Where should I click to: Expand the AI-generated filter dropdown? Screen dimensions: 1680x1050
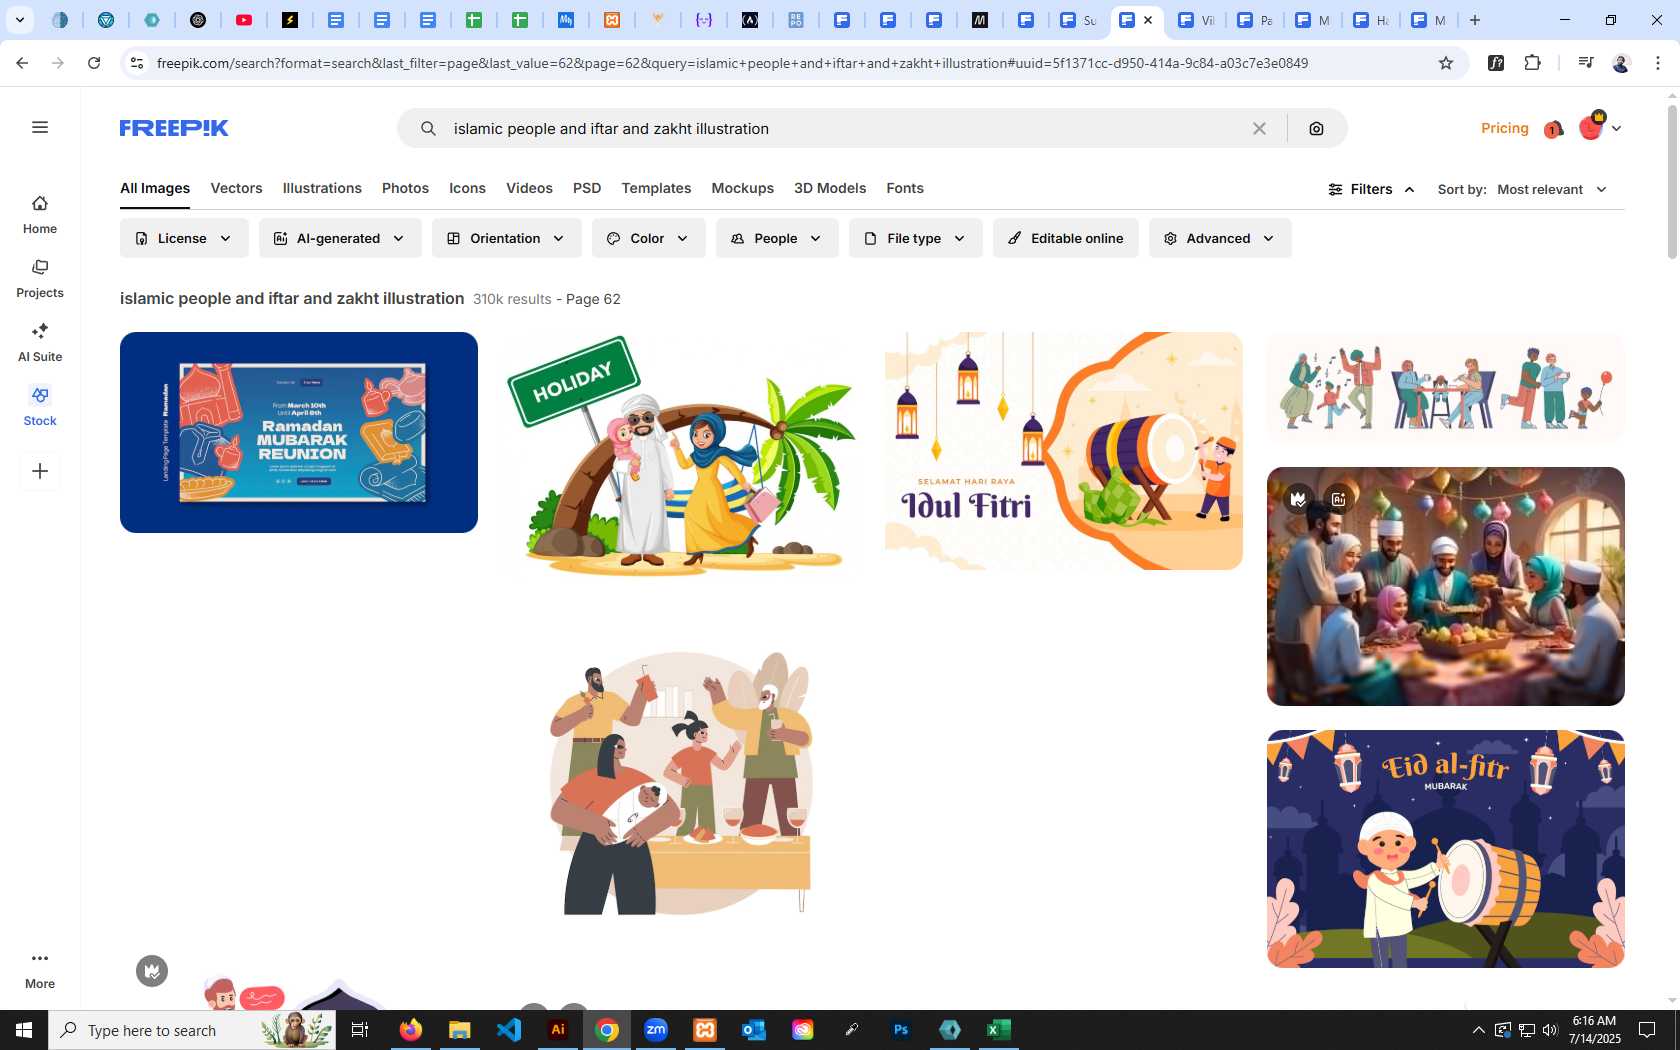340,238
